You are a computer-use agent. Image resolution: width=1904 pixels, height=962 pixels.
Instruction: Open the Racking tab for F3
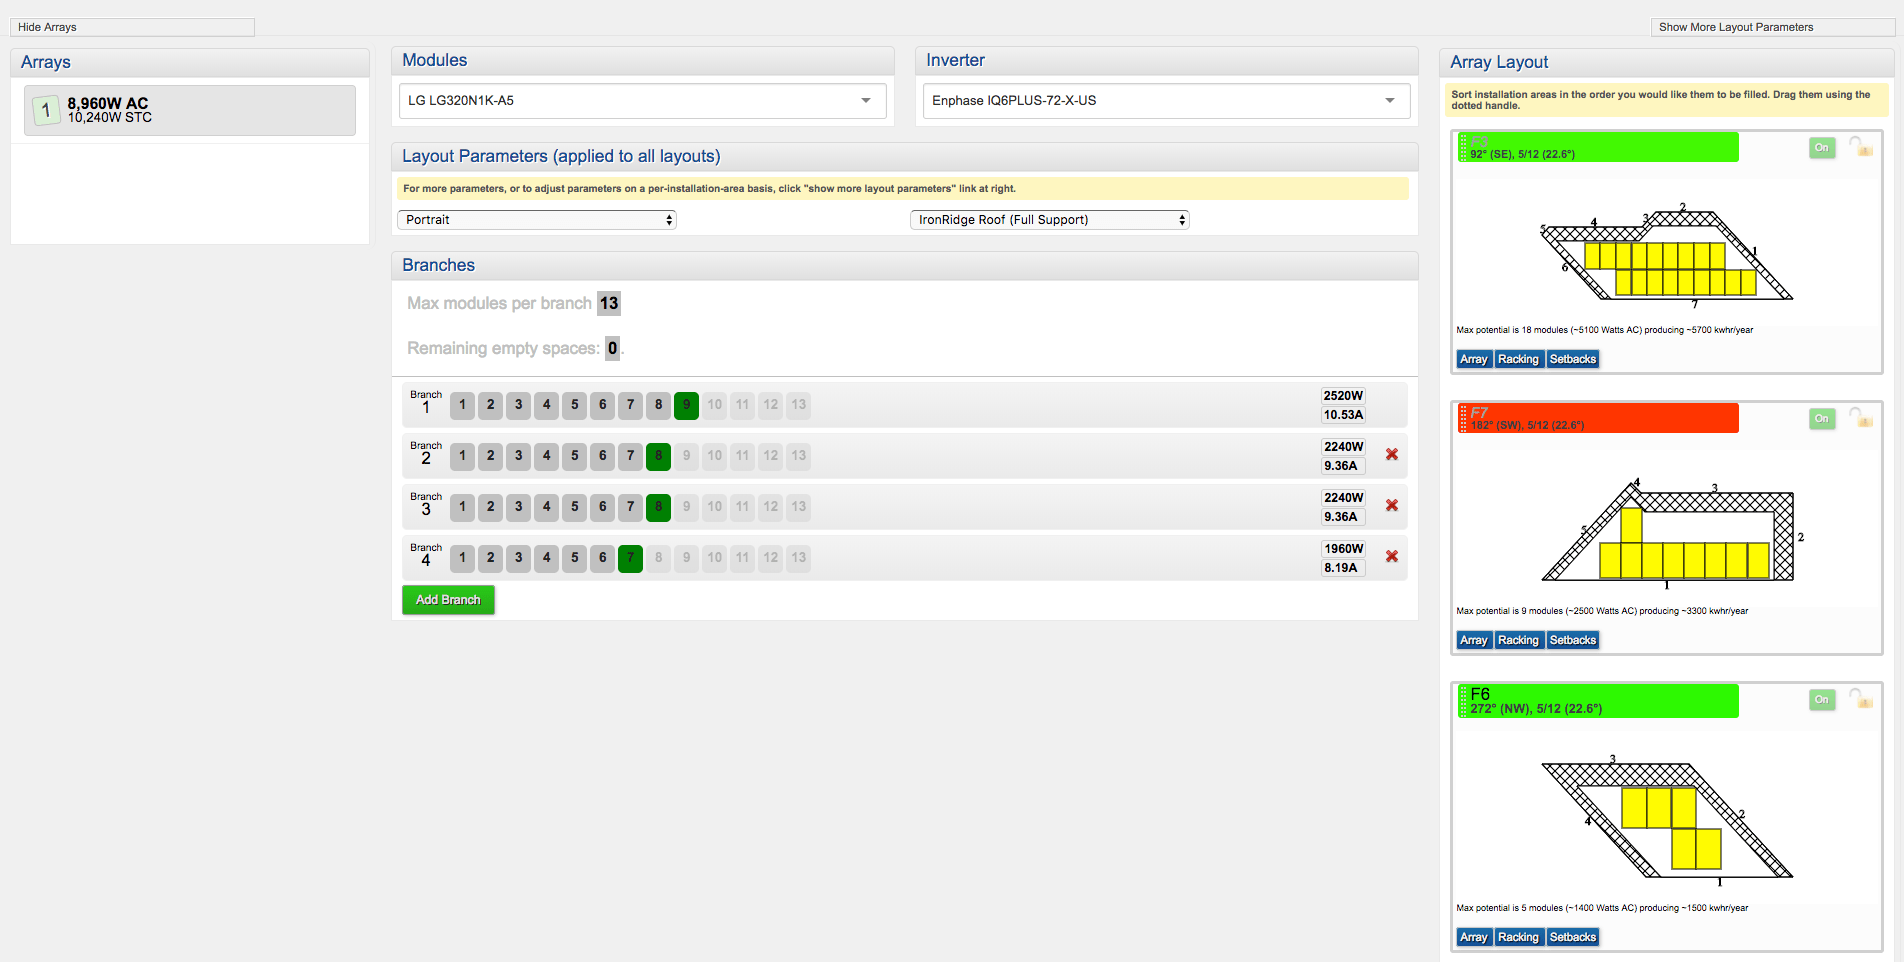pos(1518,359)
